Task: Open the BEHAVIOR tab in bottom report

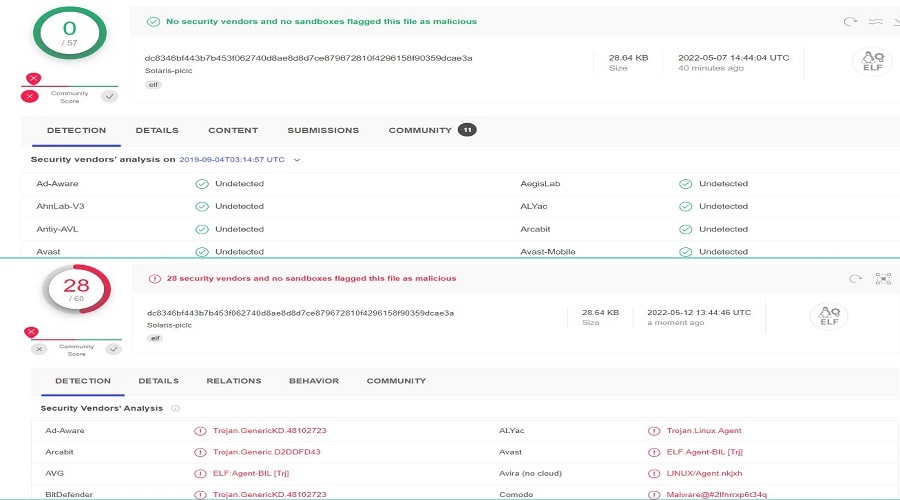Action: pyautogui.click(x=313, y=381)
